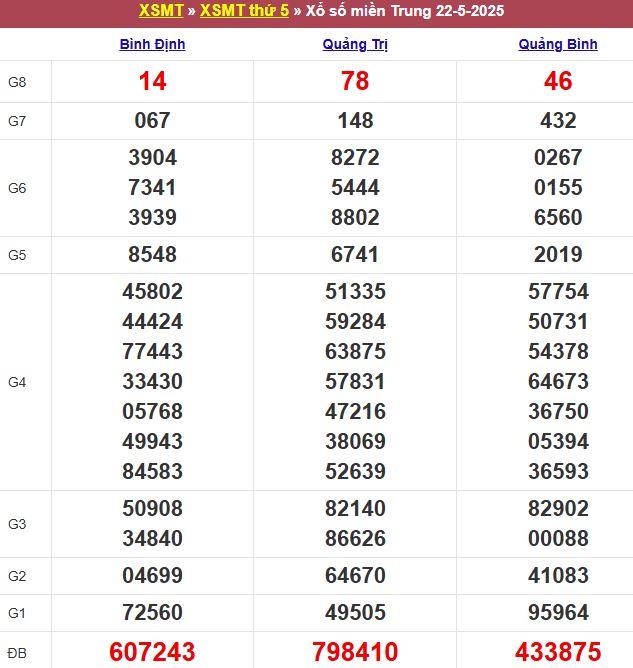The height and width of the screenshot is (668, 633).
Task: Click the ĐB row label
Action: [17, 653]
